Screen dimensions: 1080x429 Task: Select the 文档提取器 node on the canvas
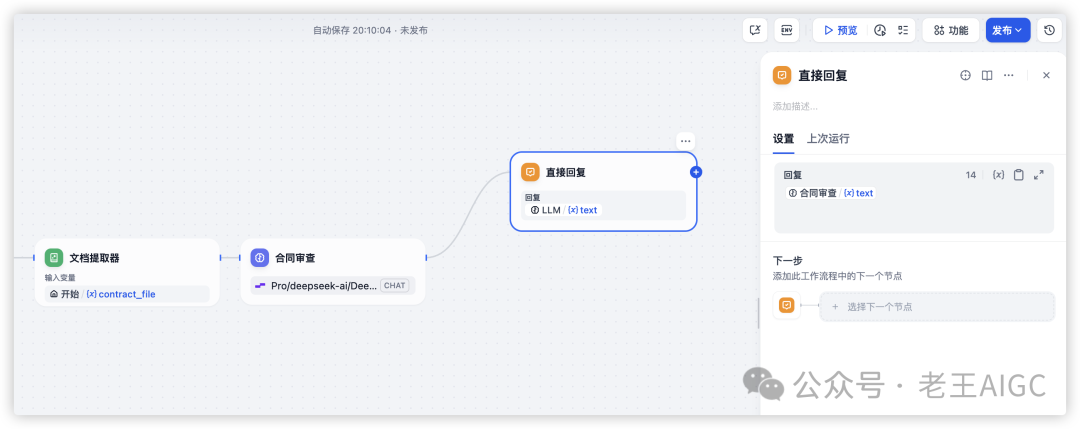127,272
